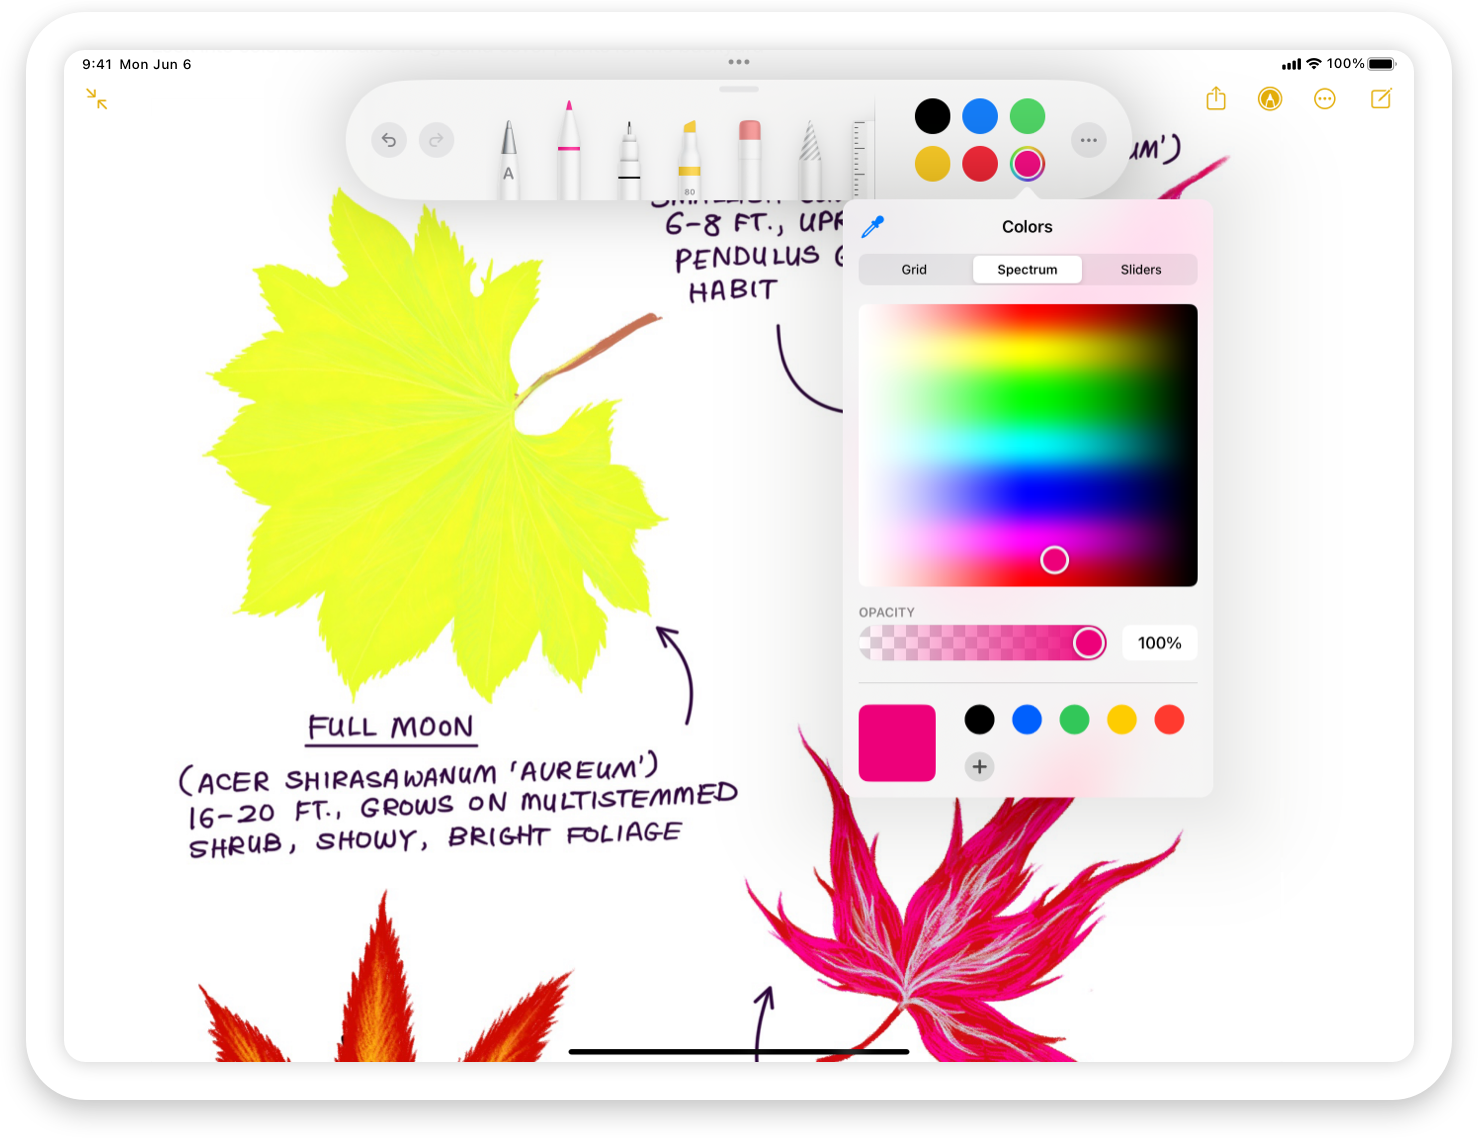The image size is (1478, 1138).
Task: Add a saved color with the plus button
Action: pos(979,767)
